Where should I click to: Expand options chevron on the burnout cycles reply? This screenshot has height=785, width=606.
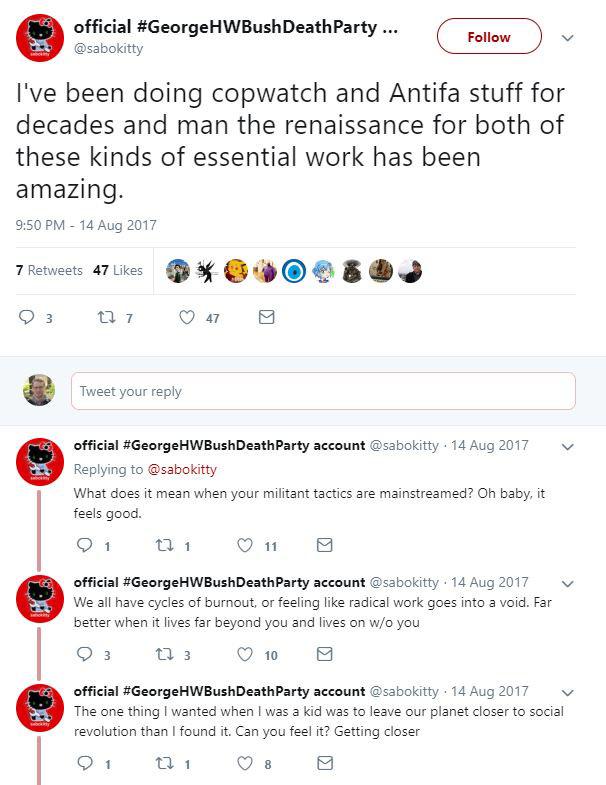pyautogui.click(x=567, y=583)
